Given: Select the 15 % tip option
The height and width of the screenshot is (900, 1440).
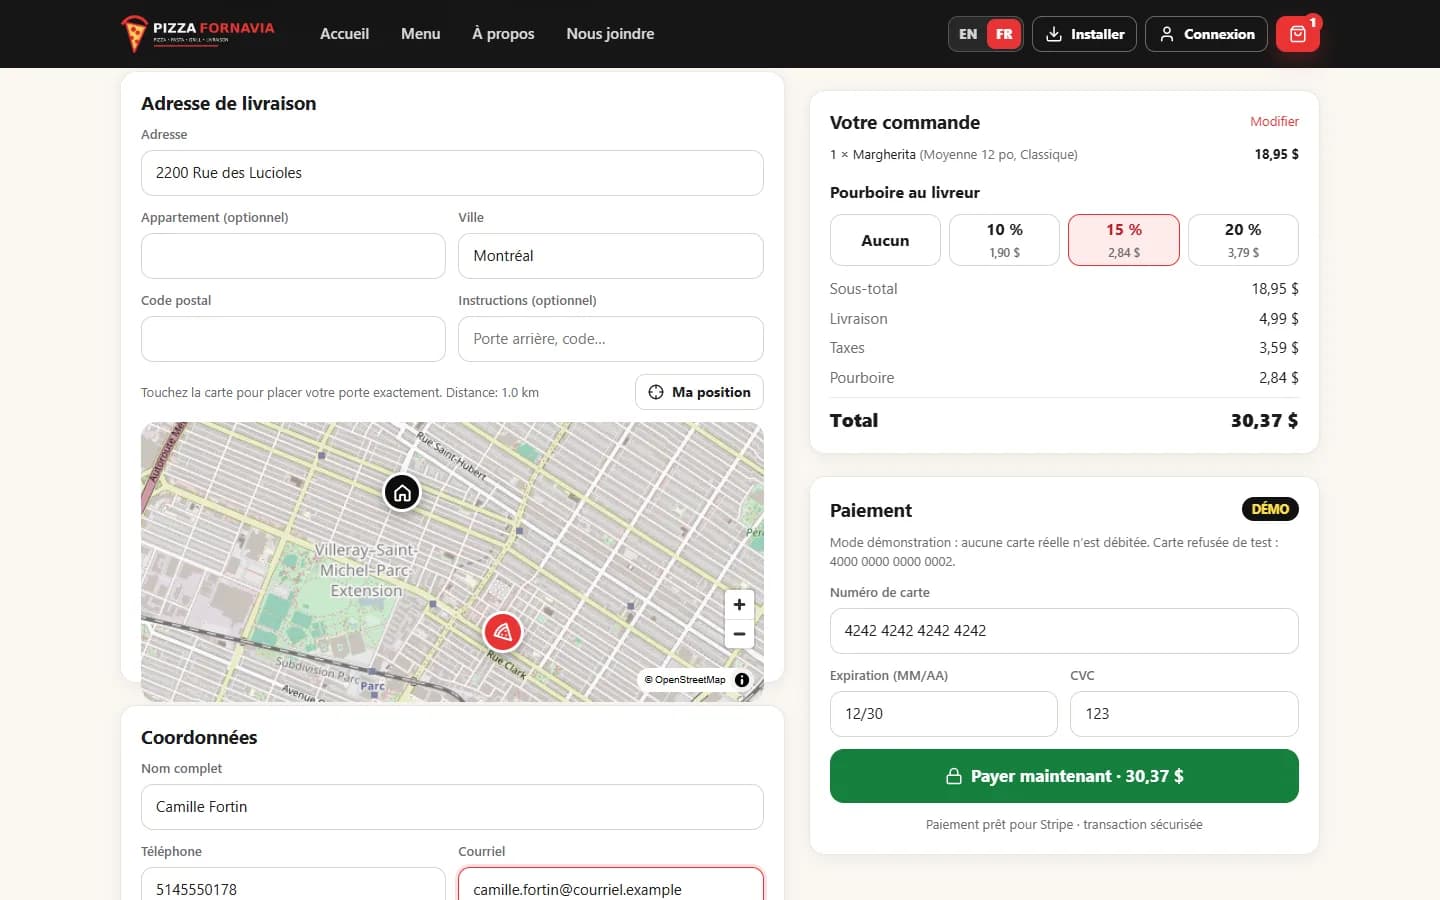Looking at the screenshot, I should tap(1124, 240).
